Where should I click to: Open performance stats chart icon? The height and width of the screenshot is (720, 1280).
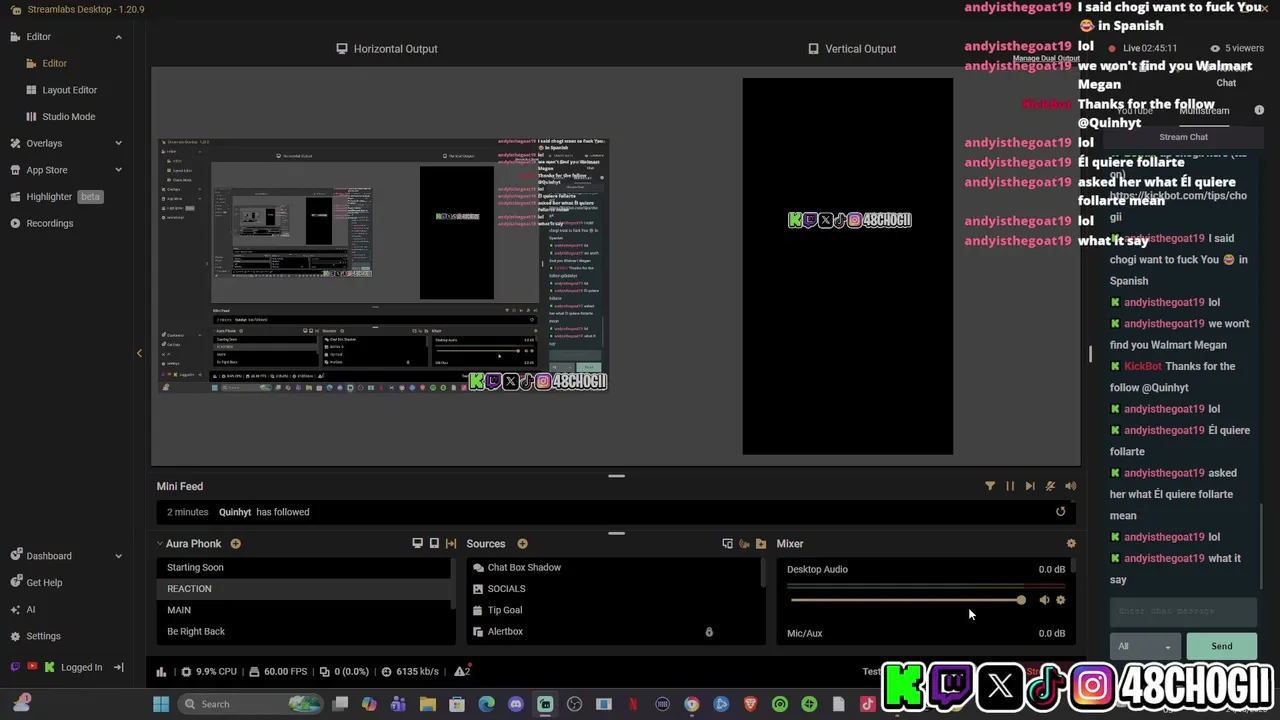pos(160,671)
